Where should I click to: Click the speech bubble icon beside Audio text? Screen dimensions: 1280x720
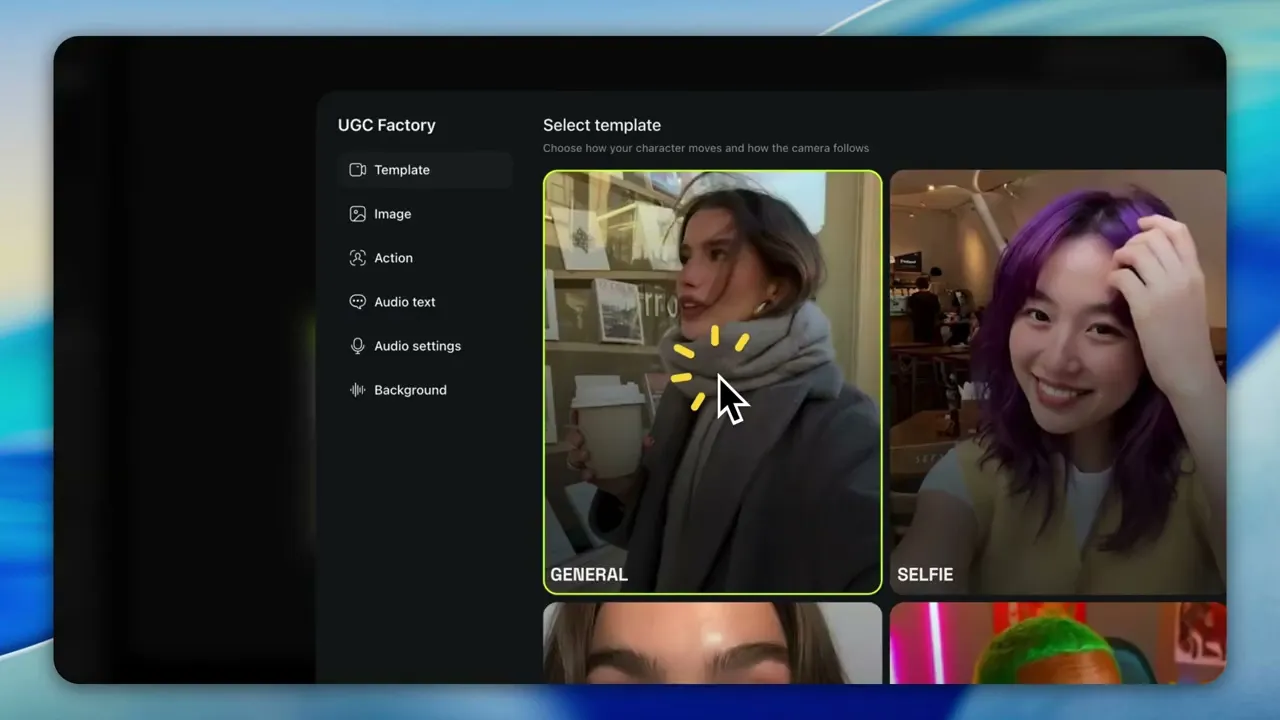pos(357,302)
